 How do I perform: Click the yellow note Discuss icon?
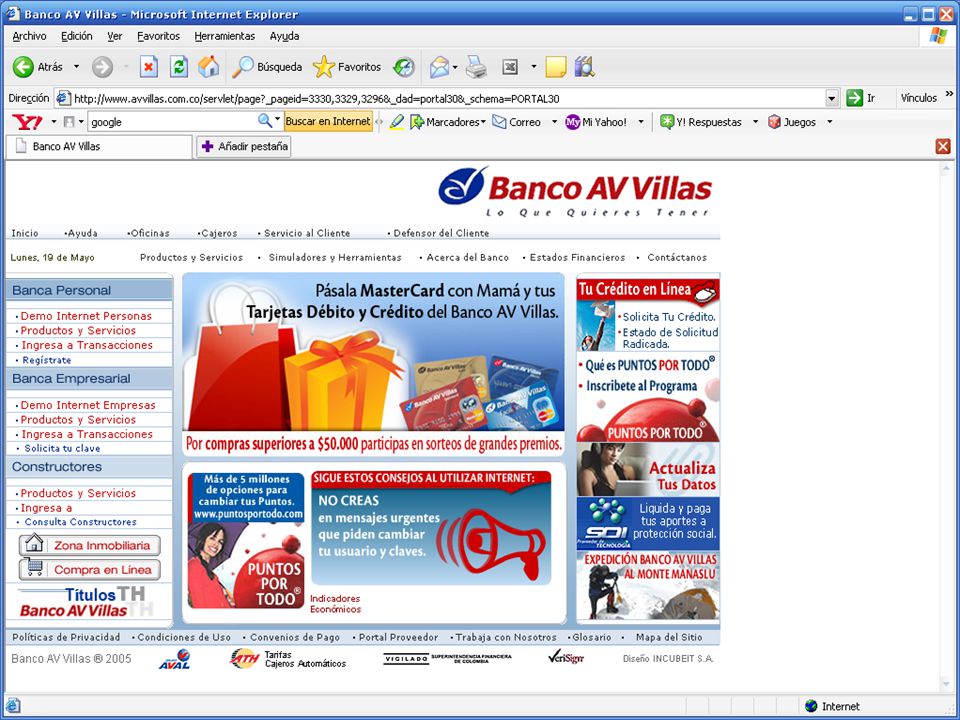coord(555,67)
